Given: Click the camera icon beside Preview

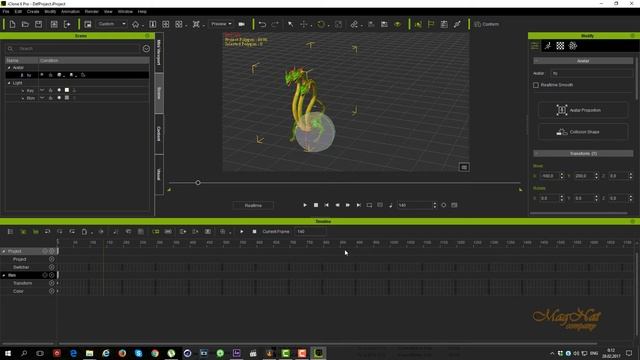Looking at the screenshot, I should pos(242,24).
